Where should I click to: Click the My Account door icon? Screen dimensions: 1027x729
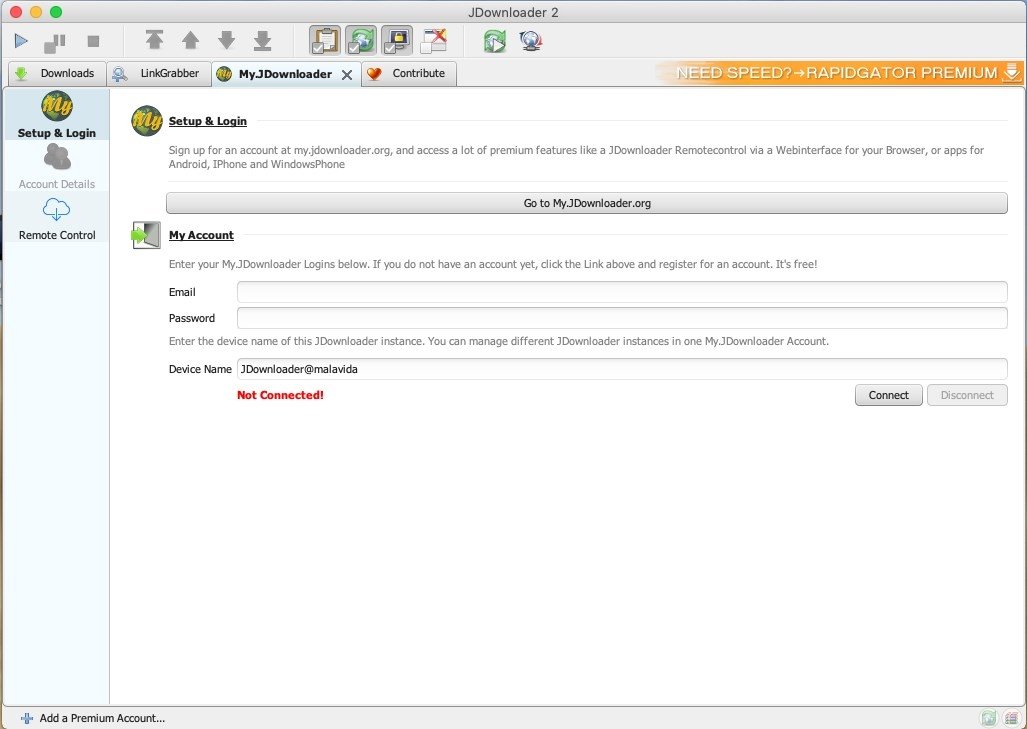click(x=146, y=235)
